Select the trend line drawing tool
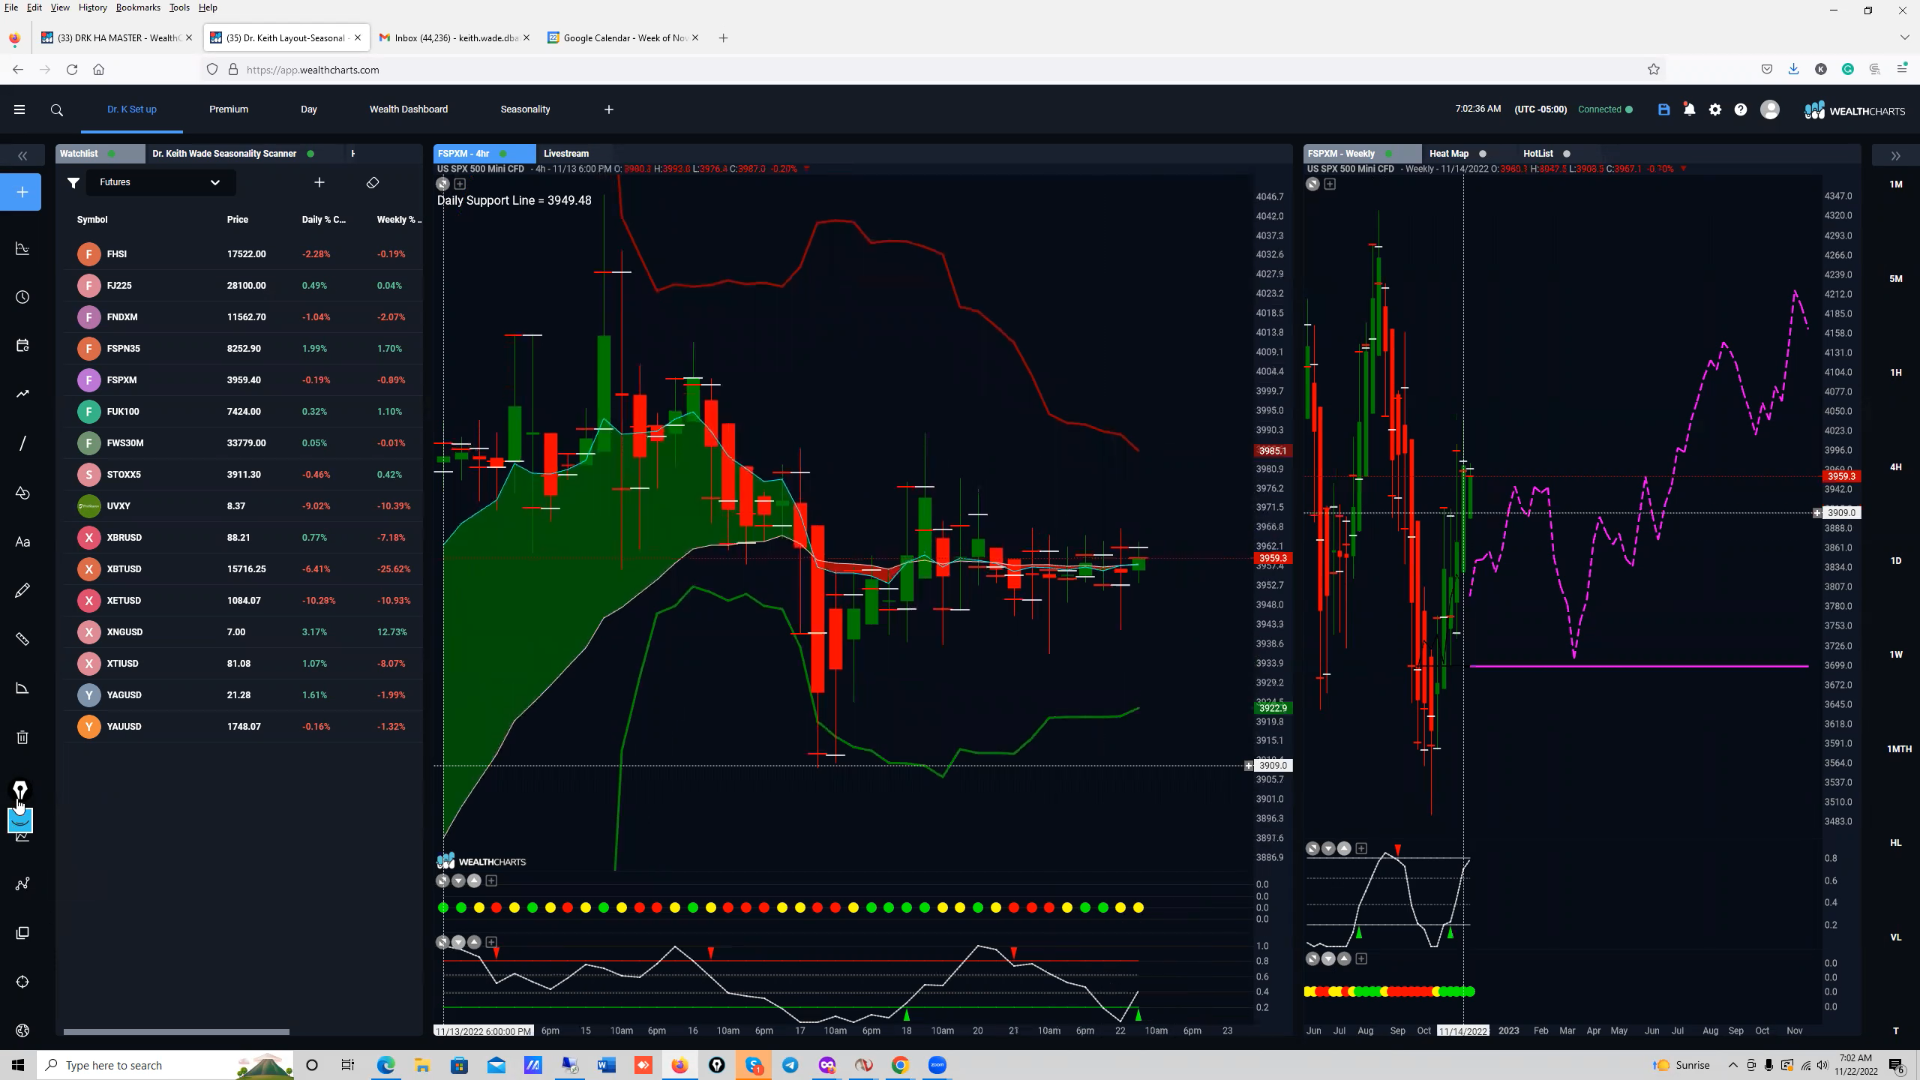The width and height of the screenshot is (1920, 1080). pyautogui.click(x=22, y=443)
